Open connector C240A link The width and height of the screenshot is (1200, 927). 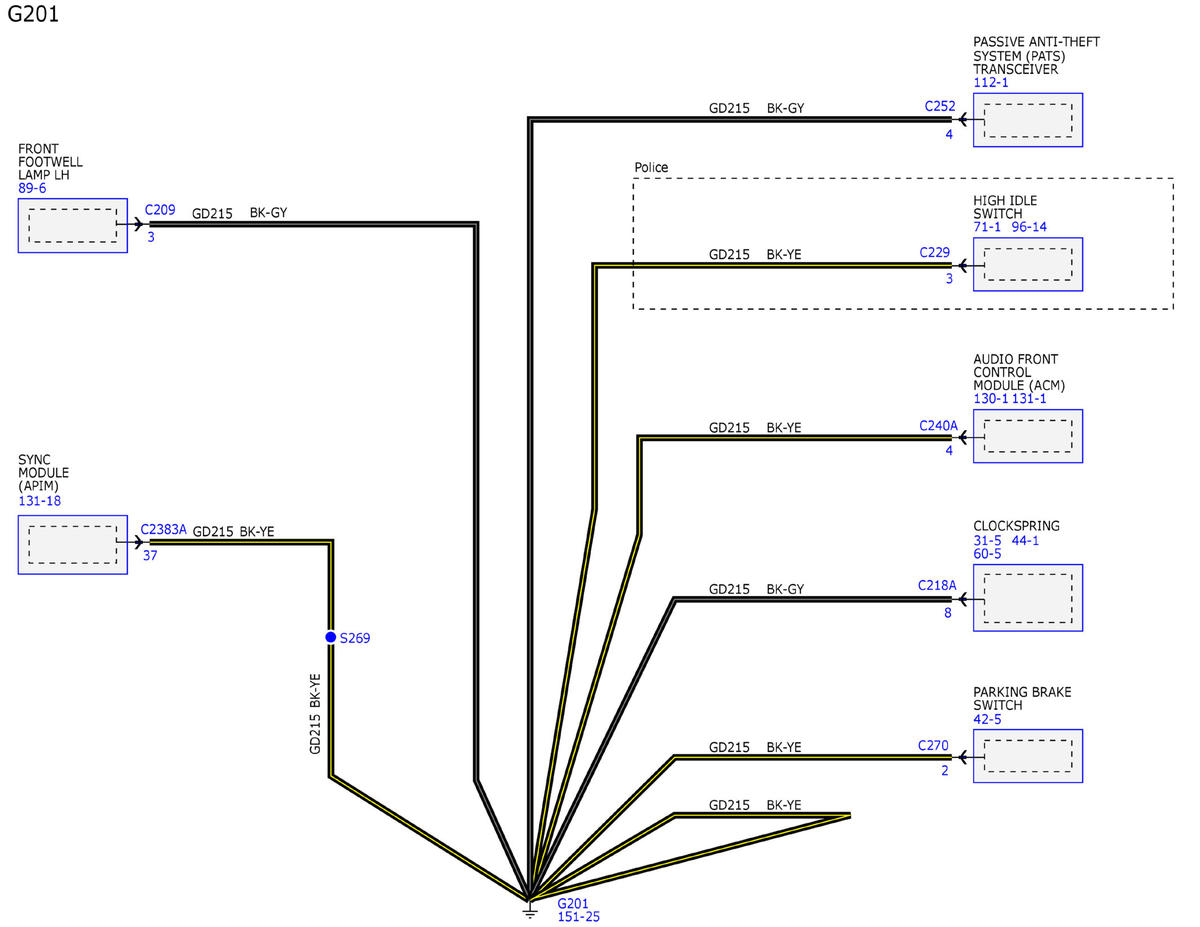pyautogui.click(x=938, y=425)
